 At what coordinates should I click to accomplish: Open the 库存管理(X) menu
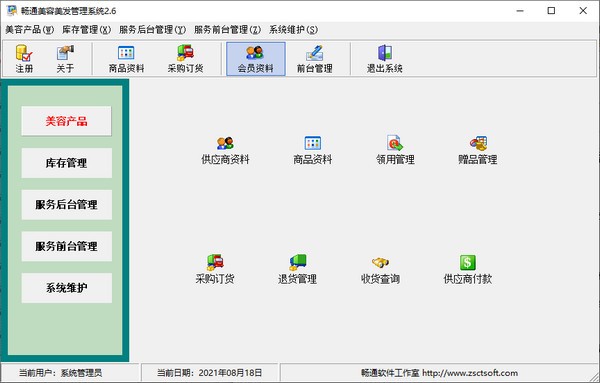[86, 29]
